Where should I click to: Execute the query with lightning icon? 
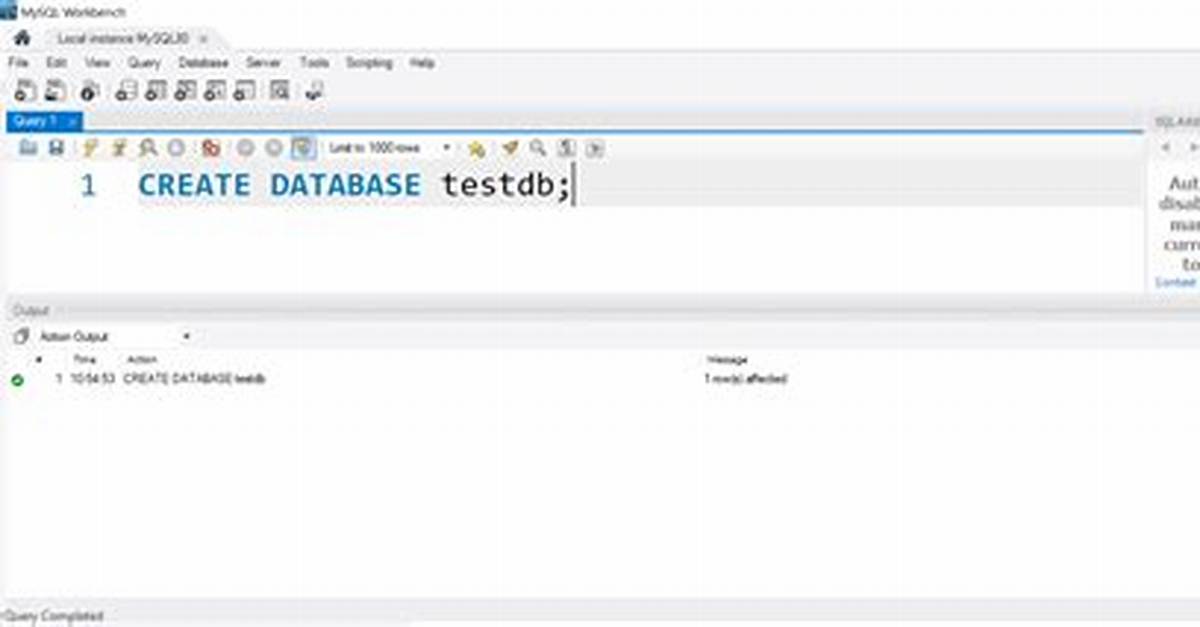[90, 148]
